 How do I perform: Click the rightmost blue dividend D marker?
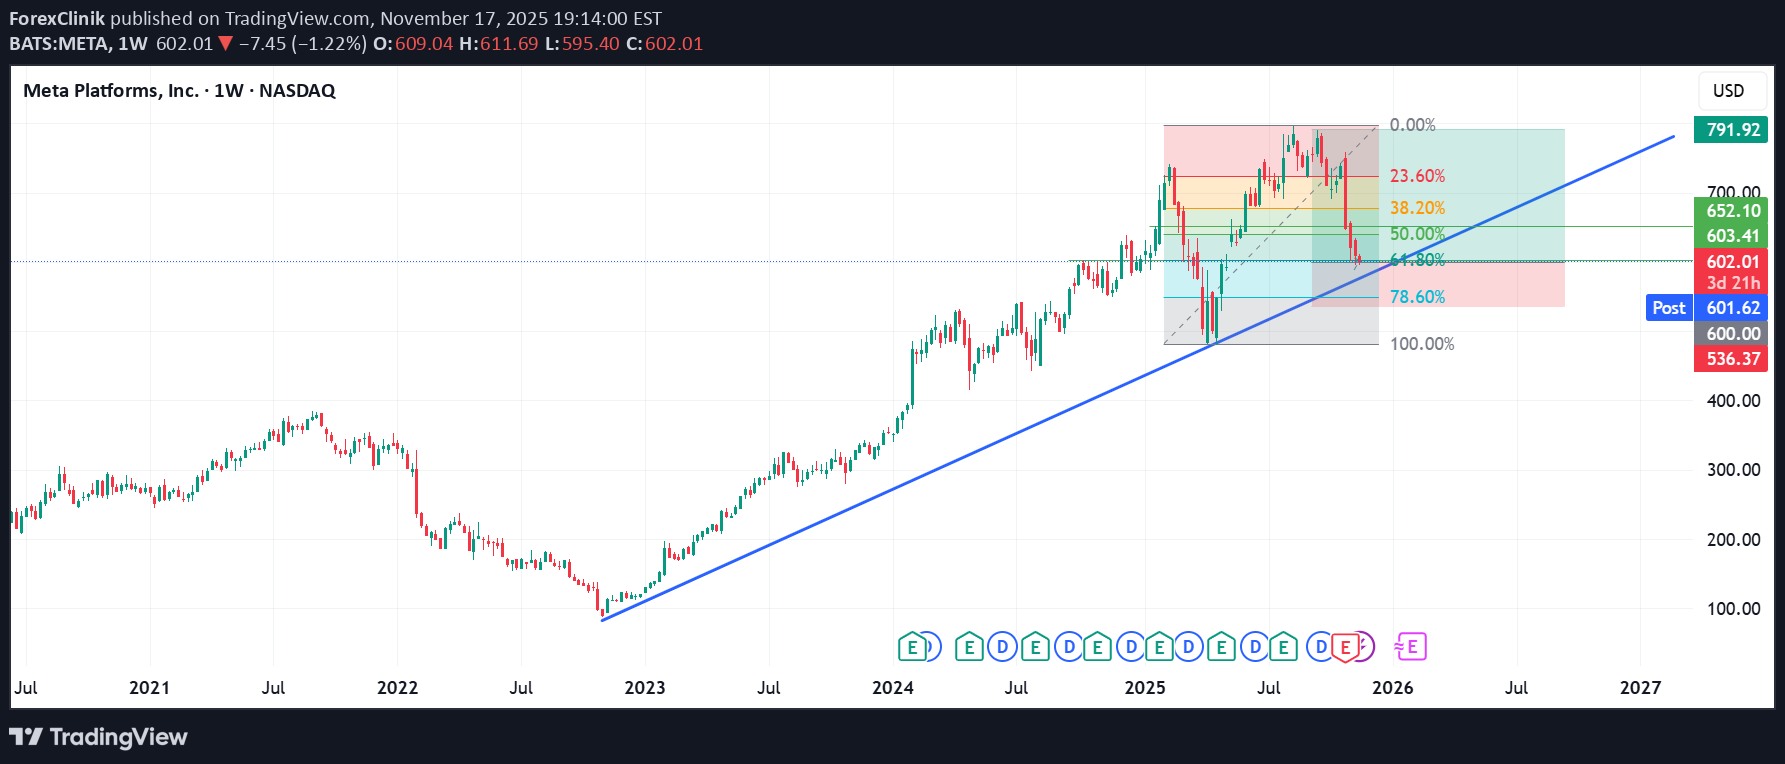(1321, 647)
